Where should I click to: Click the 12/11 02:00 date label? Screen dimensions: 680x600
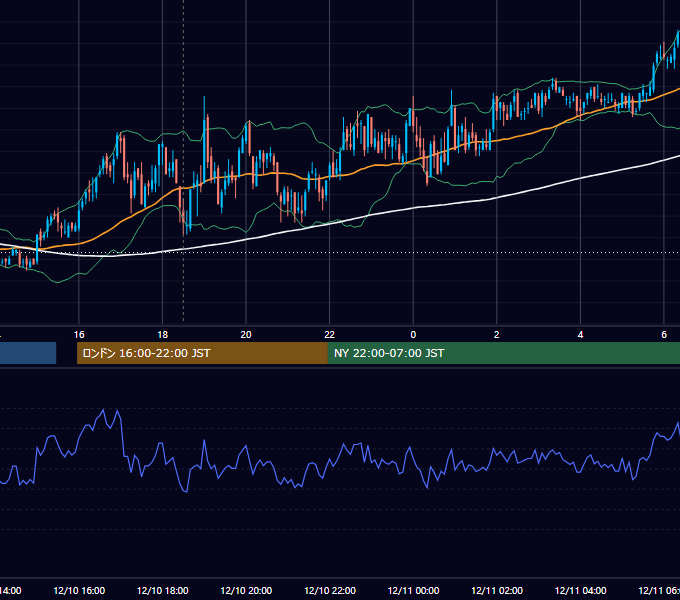click(497, 590)
